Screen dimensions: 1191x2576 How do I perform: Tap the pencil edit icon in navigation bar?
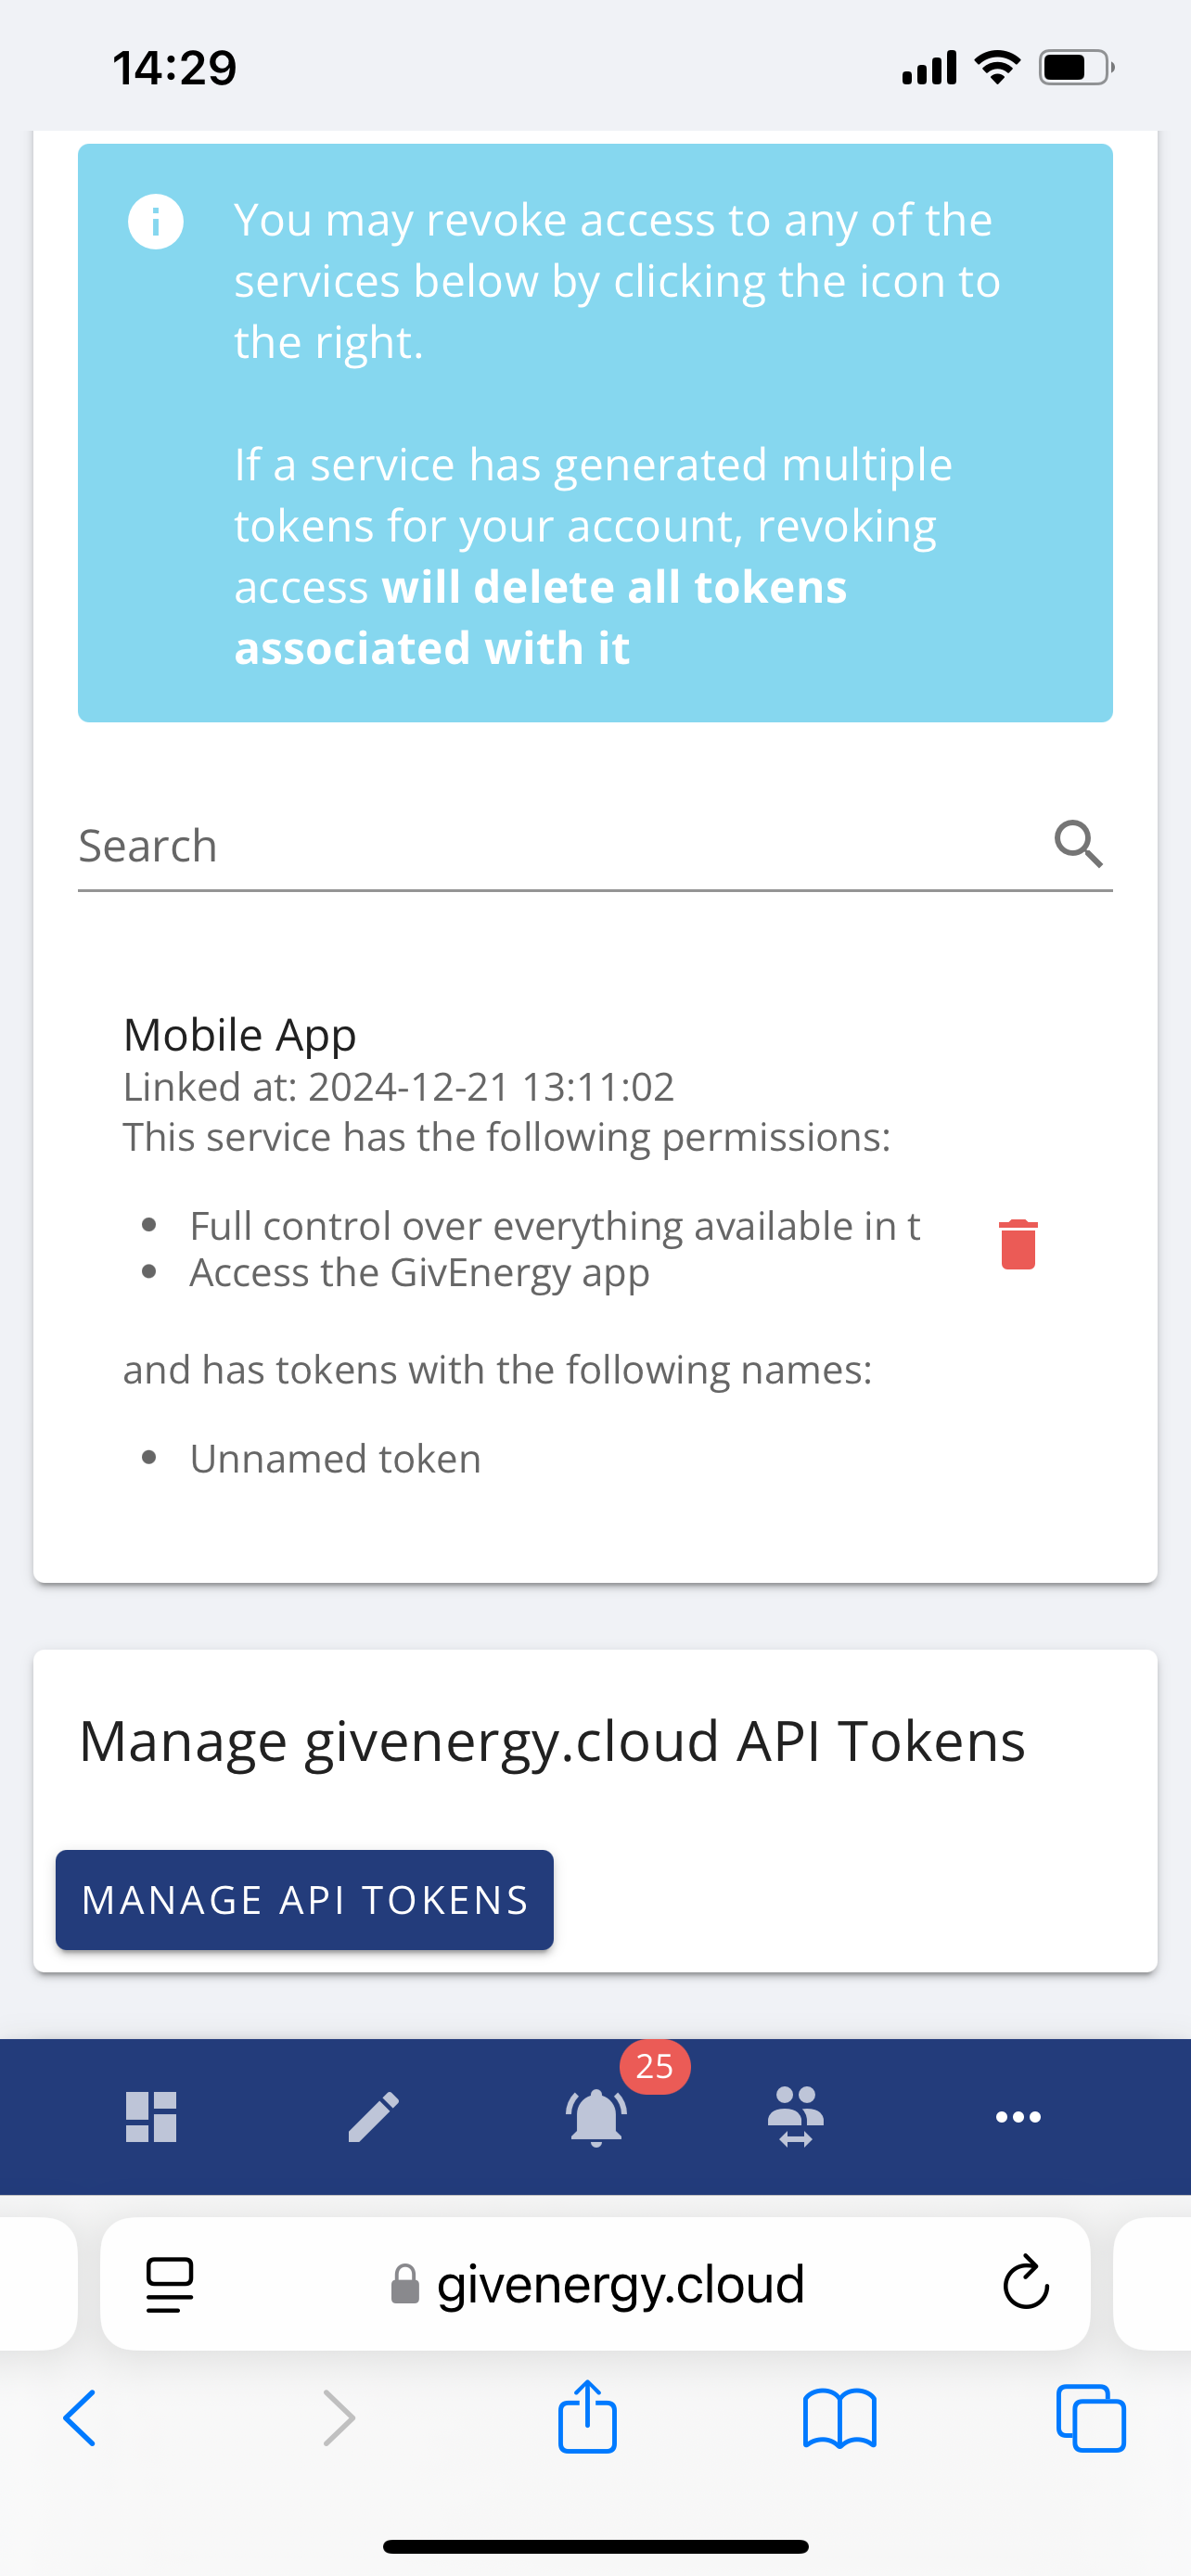pyautogui.click(x=373, y=2117)
